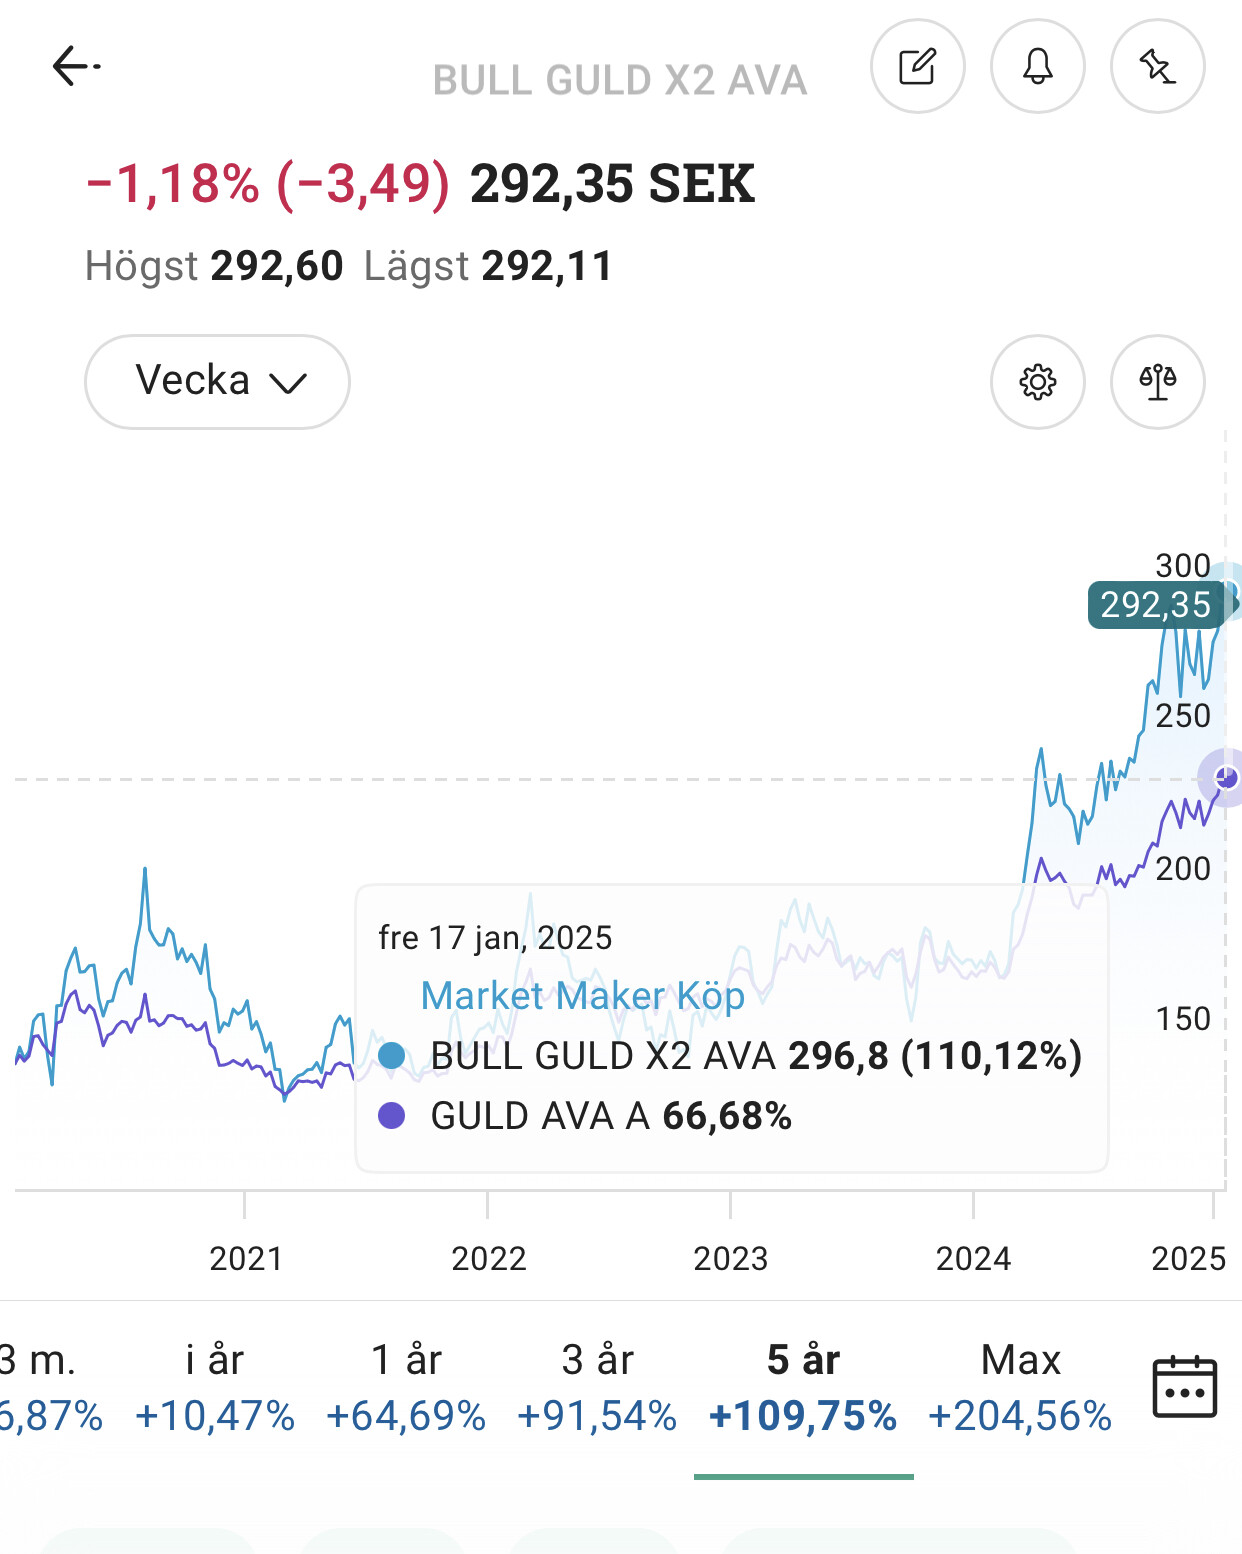
Task: Open the compare scales icon
Action: coord(1157,382)
